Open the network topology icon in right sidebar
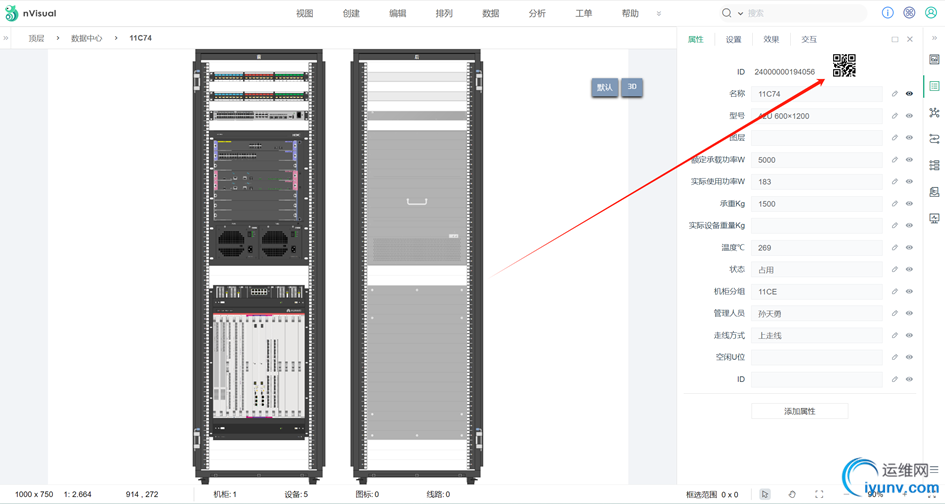 (934, 113)
